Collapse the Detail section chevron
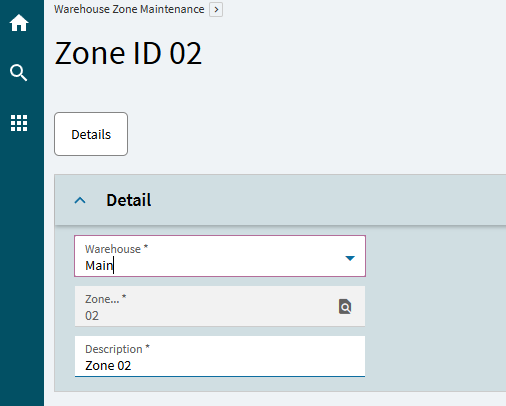Screen dimensions: 506x406 coord(80,200)
